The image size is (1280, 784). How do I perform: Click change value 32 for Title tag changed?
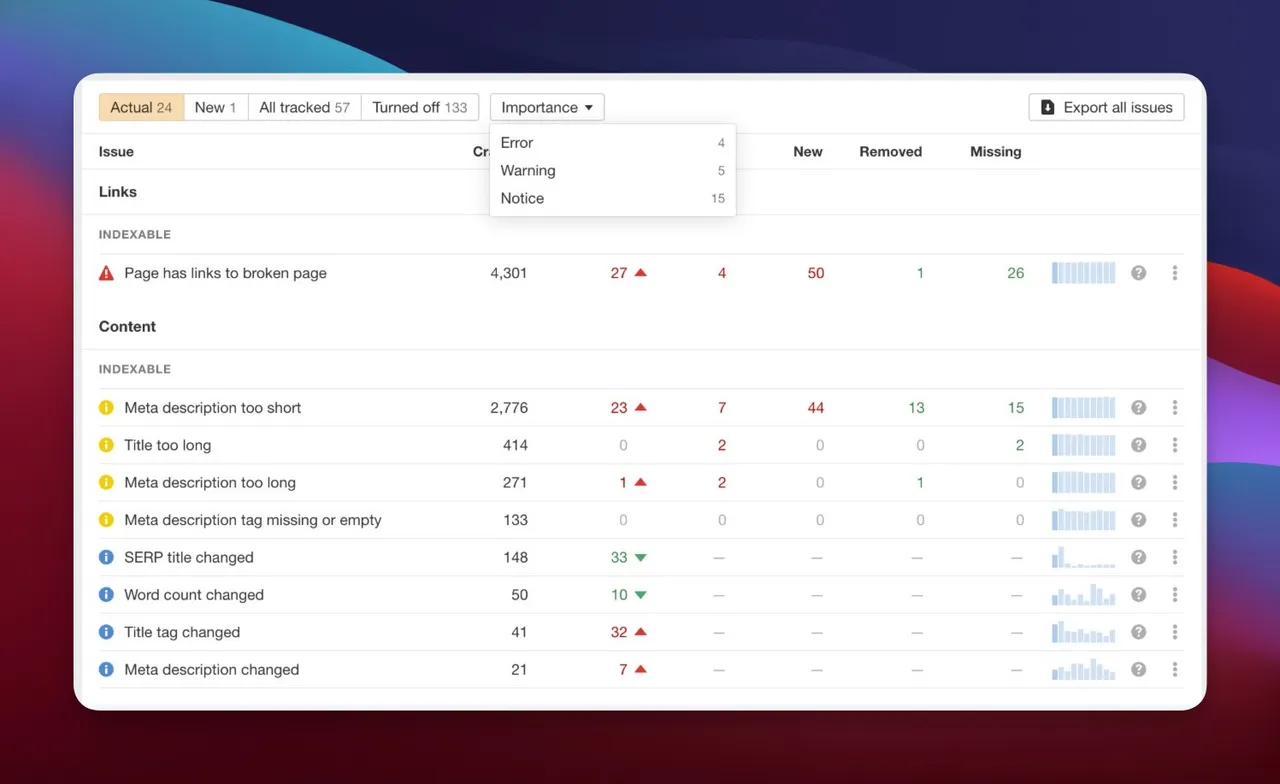pyautogui.click(x=619, y=632)
